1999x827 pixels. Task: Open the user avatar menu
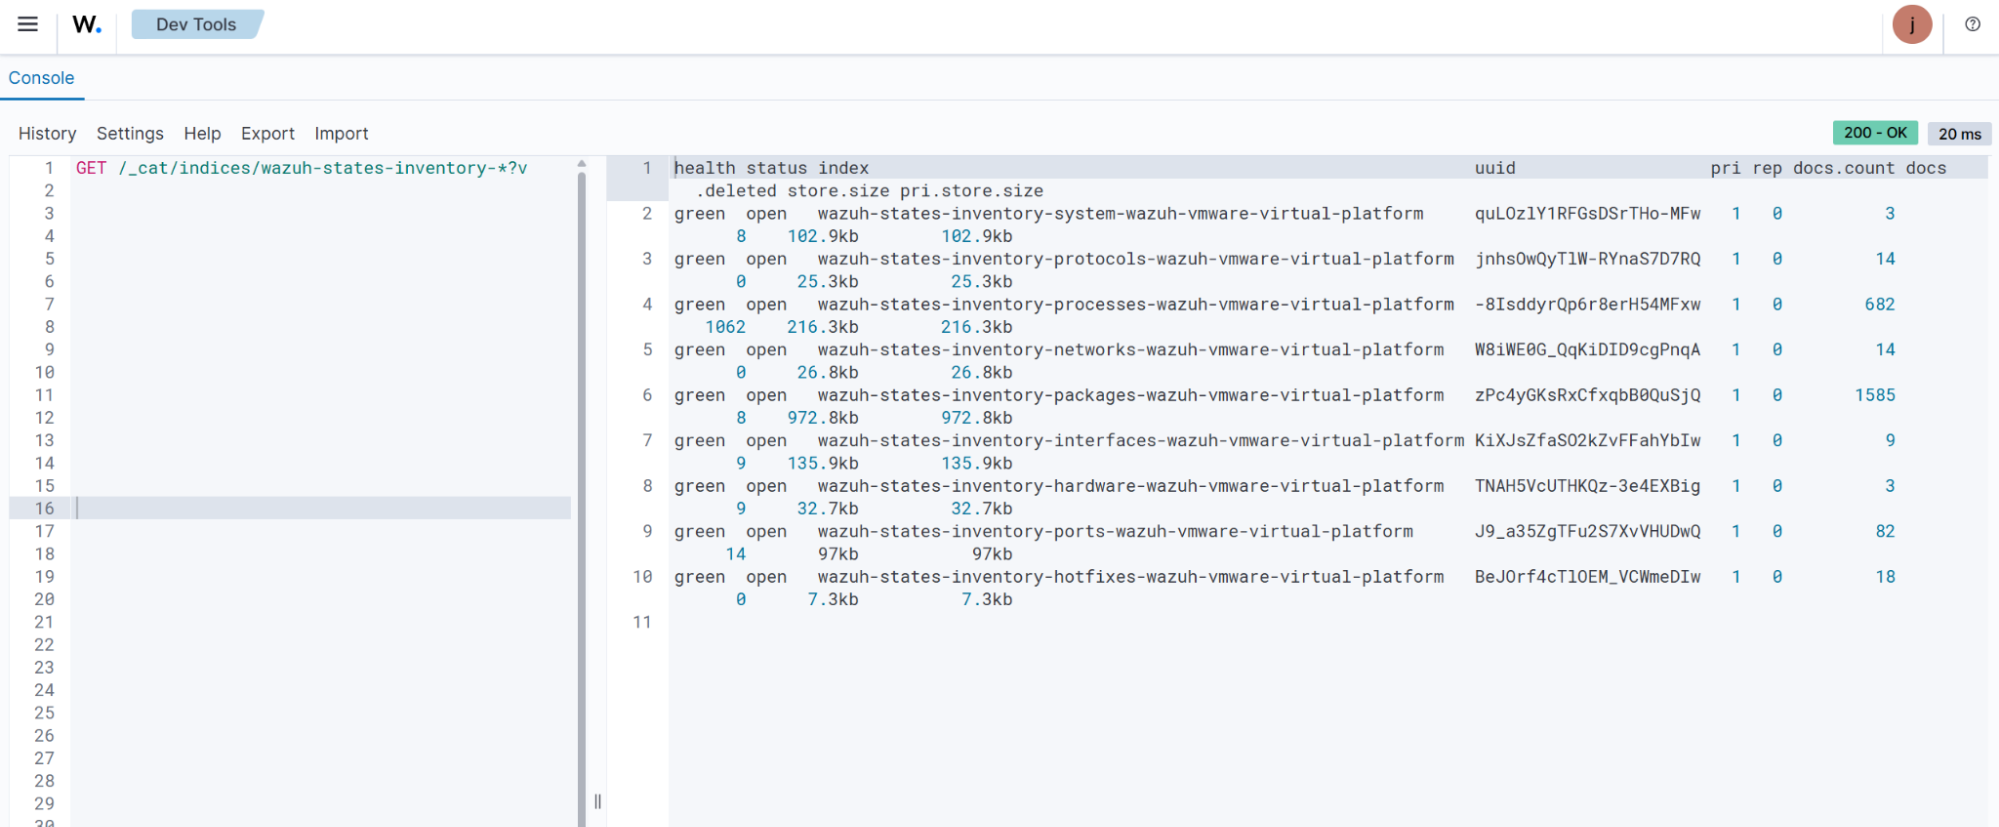(x=1911, y=24)
